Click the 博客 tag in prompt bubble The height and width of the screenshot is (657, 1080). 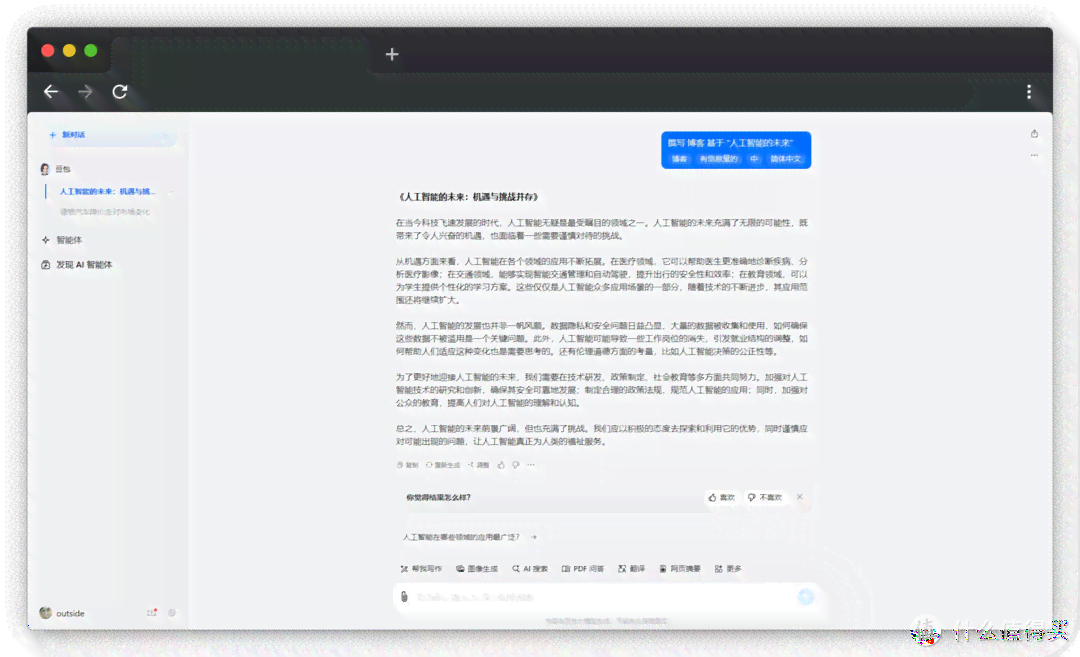(680, 159)
